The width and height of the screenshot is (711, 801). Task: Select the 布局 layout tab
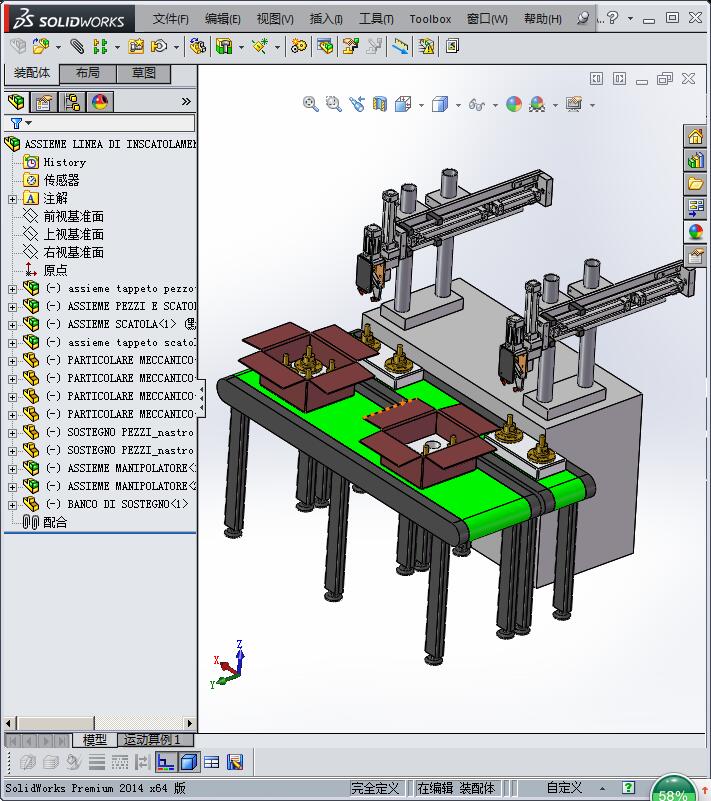[x=88, y=73]
